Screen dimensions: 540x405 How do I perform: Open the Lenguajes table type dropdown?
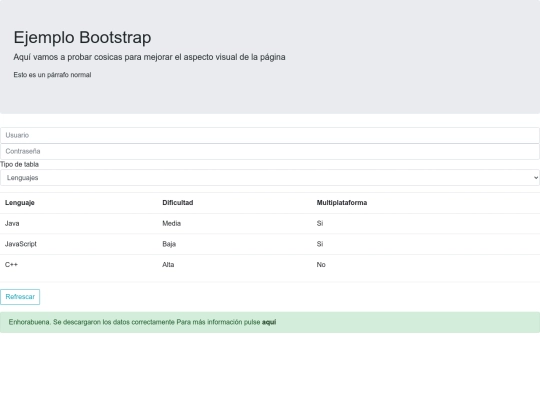coord(270,178)
